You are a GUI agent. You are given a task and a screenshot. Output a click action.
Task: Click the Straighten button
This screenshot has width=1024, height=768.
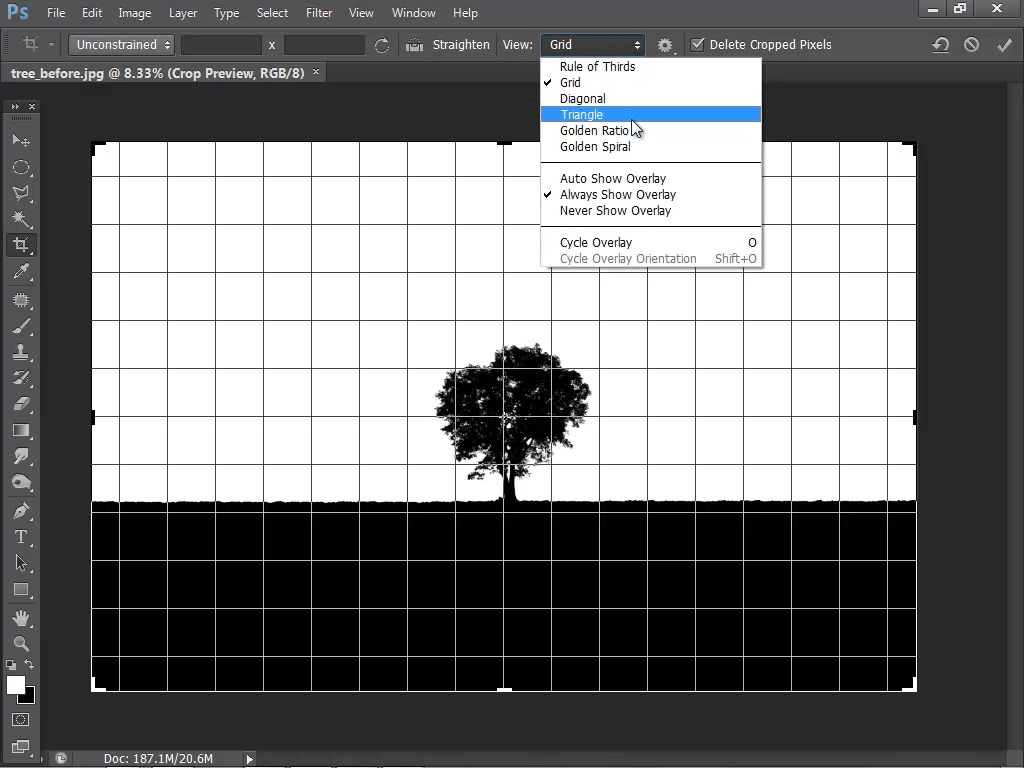coord(460,45)
